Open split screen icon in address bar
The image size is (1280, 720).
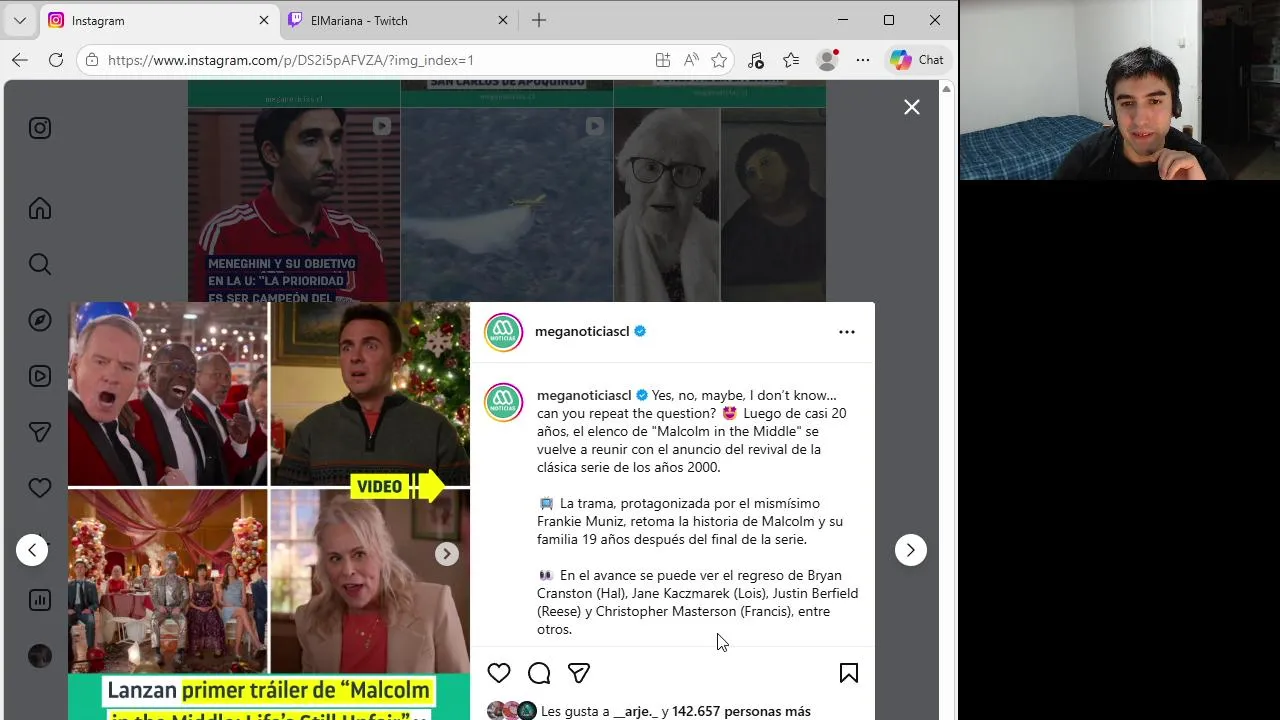pos(663,60)
